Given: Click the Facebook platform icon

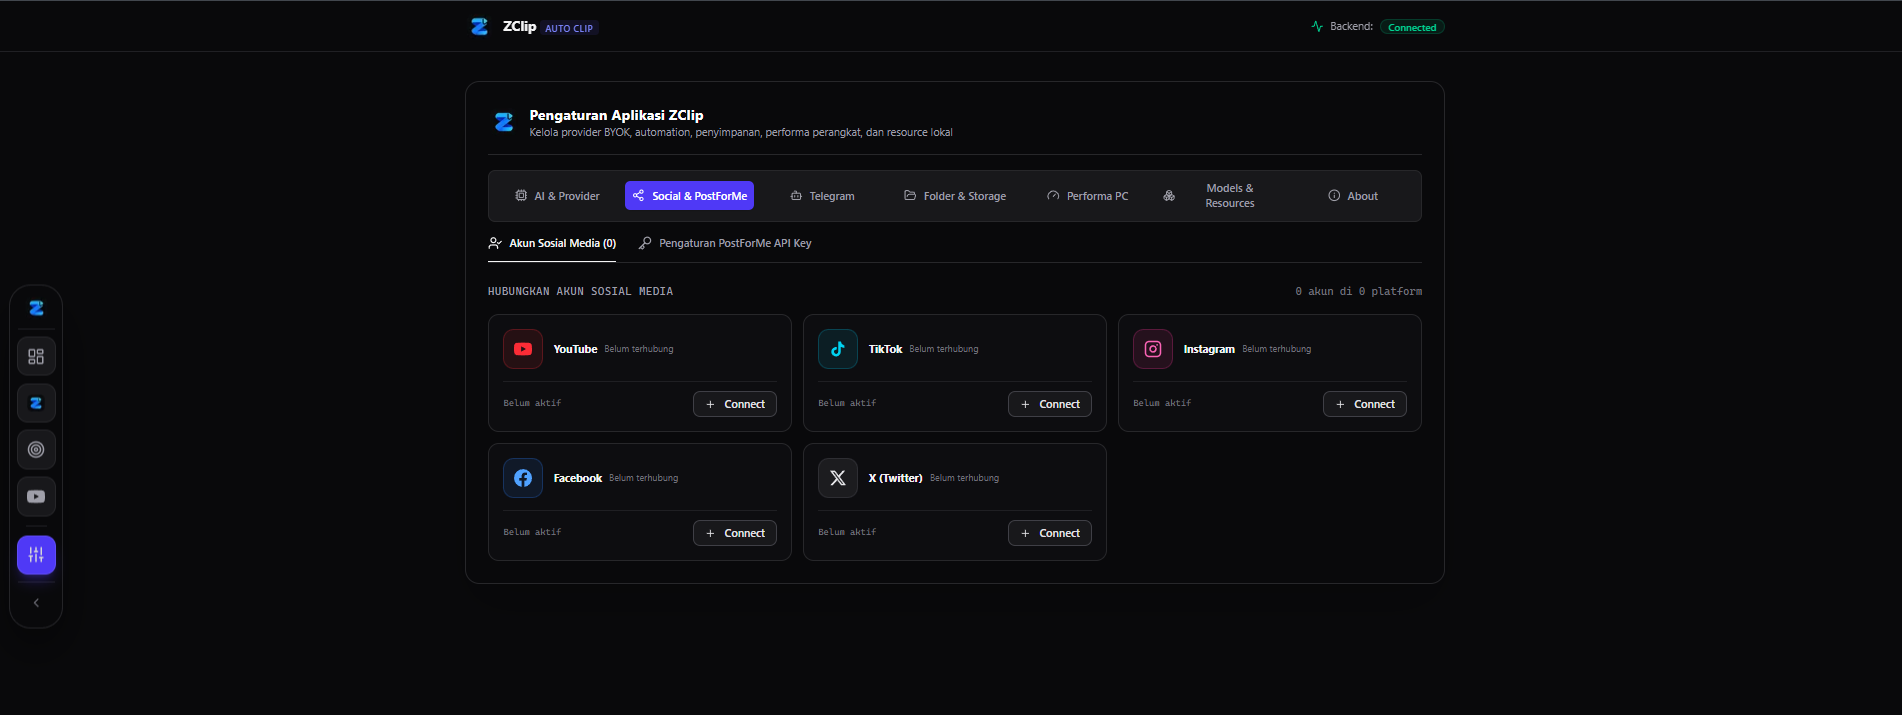Looking at the screenshot, I should tap(523, 478).
